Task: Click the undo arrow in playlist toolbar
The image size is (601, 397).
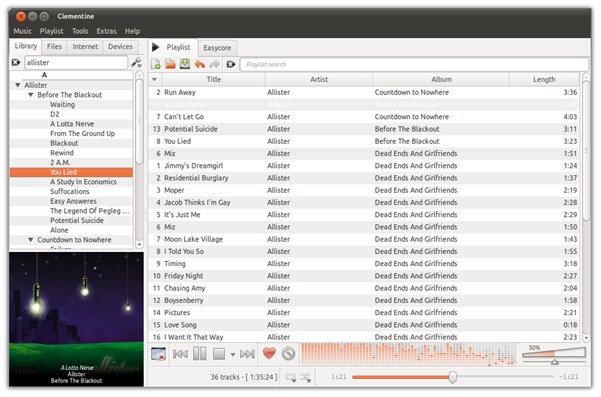Action: 200,64
